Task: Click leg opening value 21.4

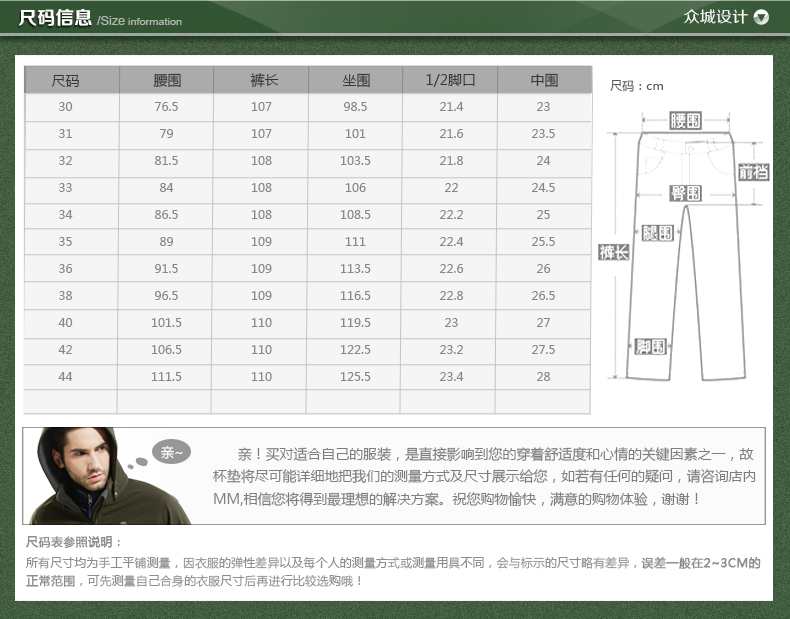Action: 451,107
